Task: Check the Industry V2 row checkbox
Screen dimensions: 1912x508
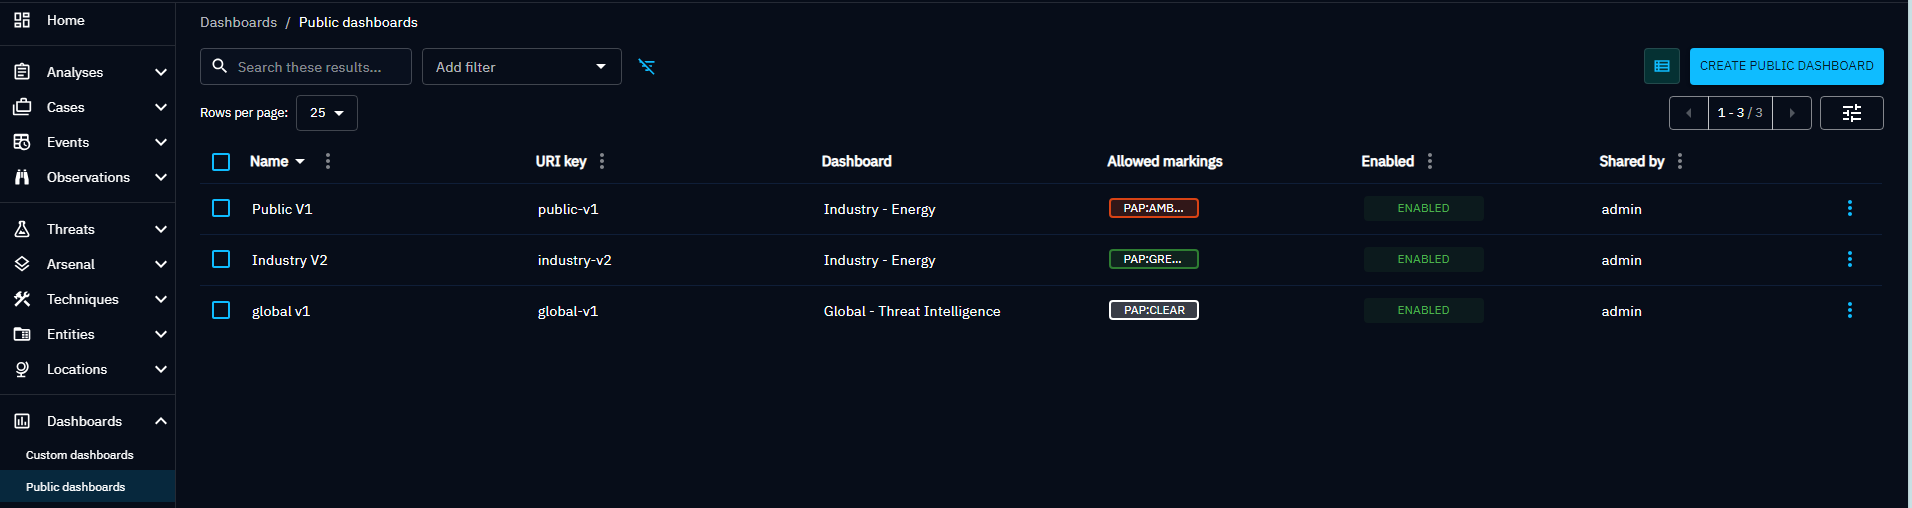Action: click(221, 259)
